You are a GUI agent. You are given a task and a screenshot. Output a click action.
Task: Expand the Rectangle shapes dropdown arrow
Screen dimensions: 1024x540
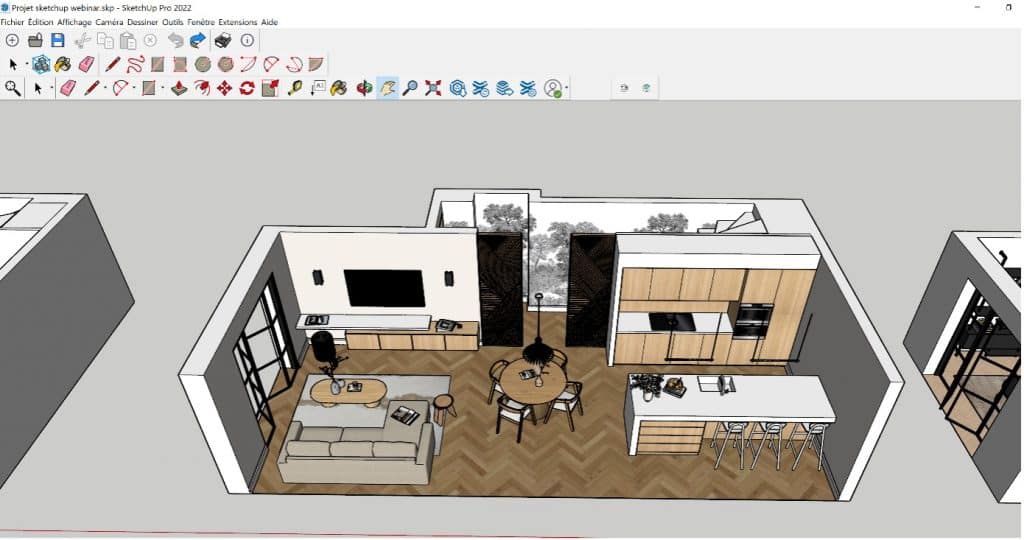coord(163,88)
